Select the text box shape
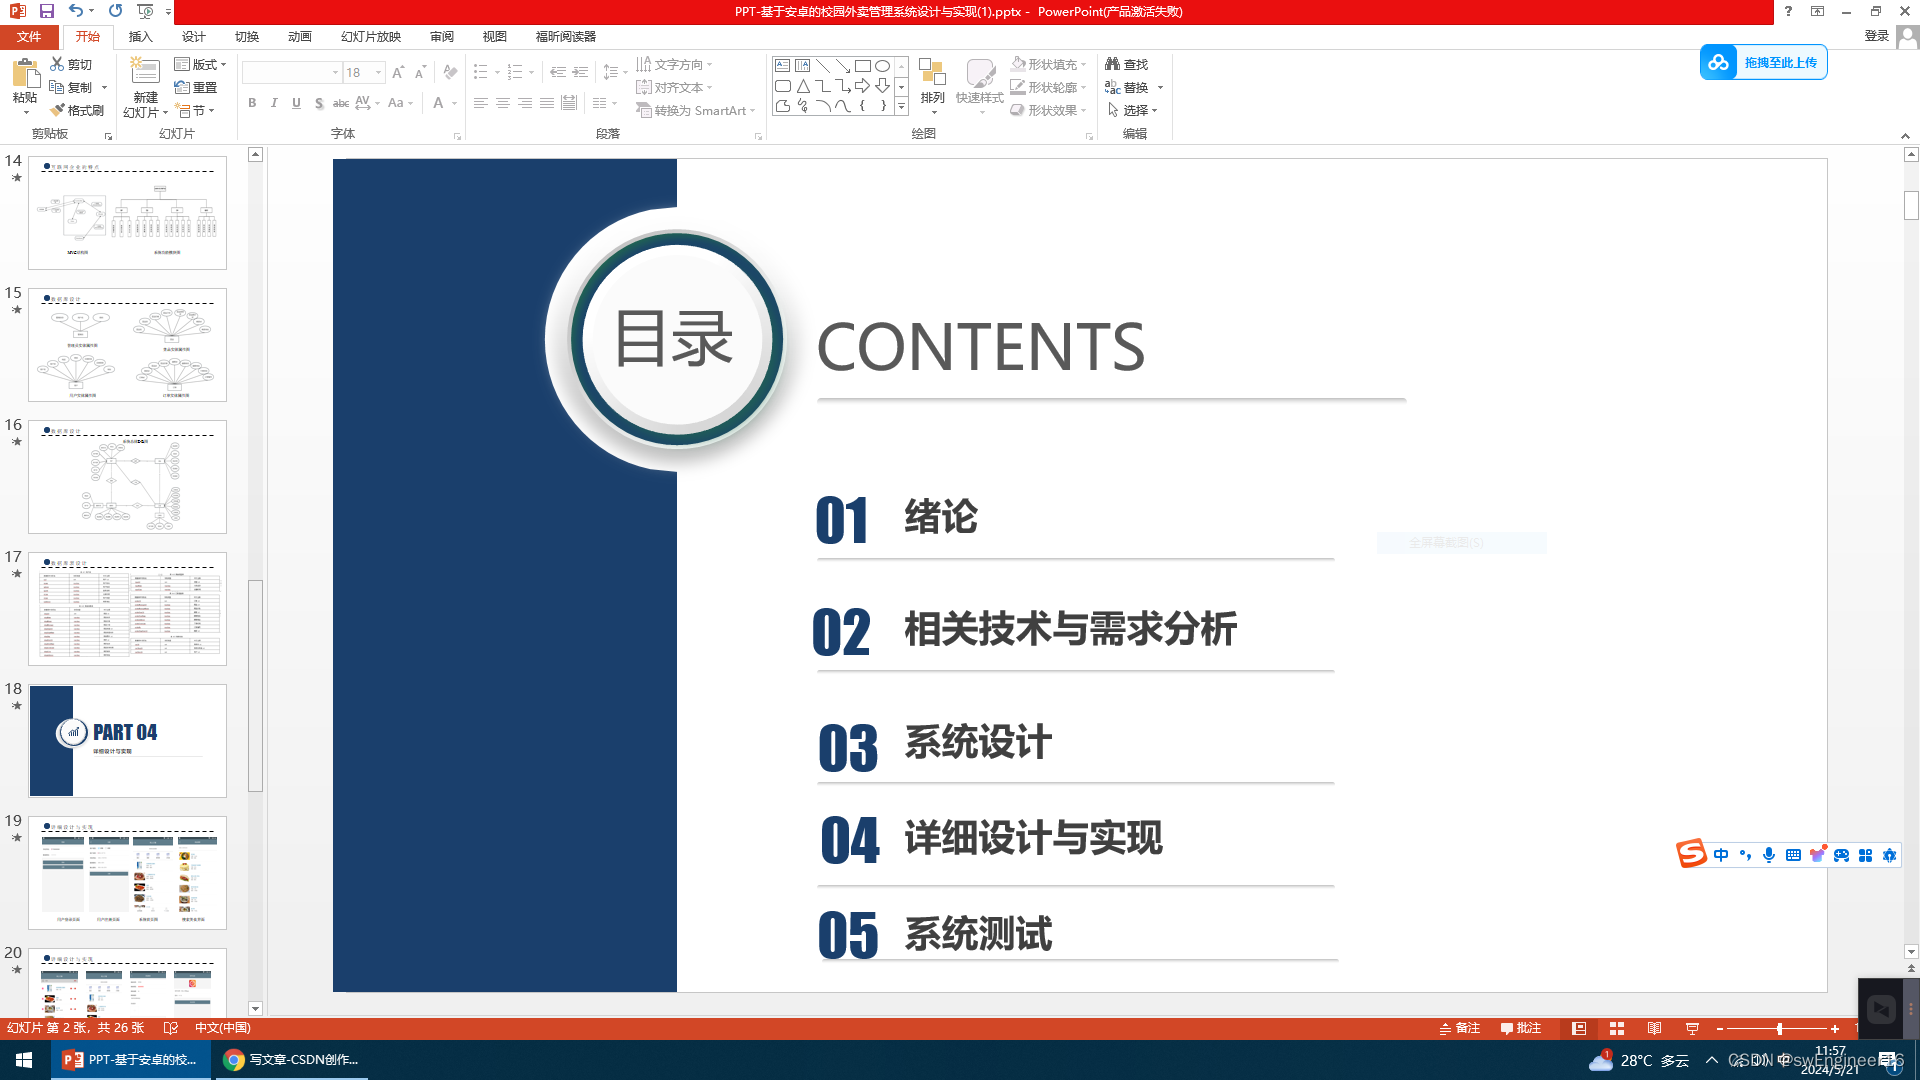 782,65
